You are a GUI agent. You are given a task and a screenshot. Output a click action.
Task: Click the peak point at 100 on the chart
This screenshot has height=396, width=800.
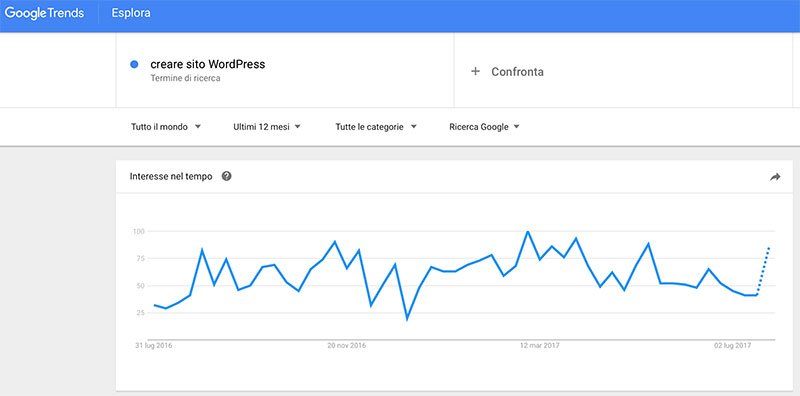tap(528, 232)
